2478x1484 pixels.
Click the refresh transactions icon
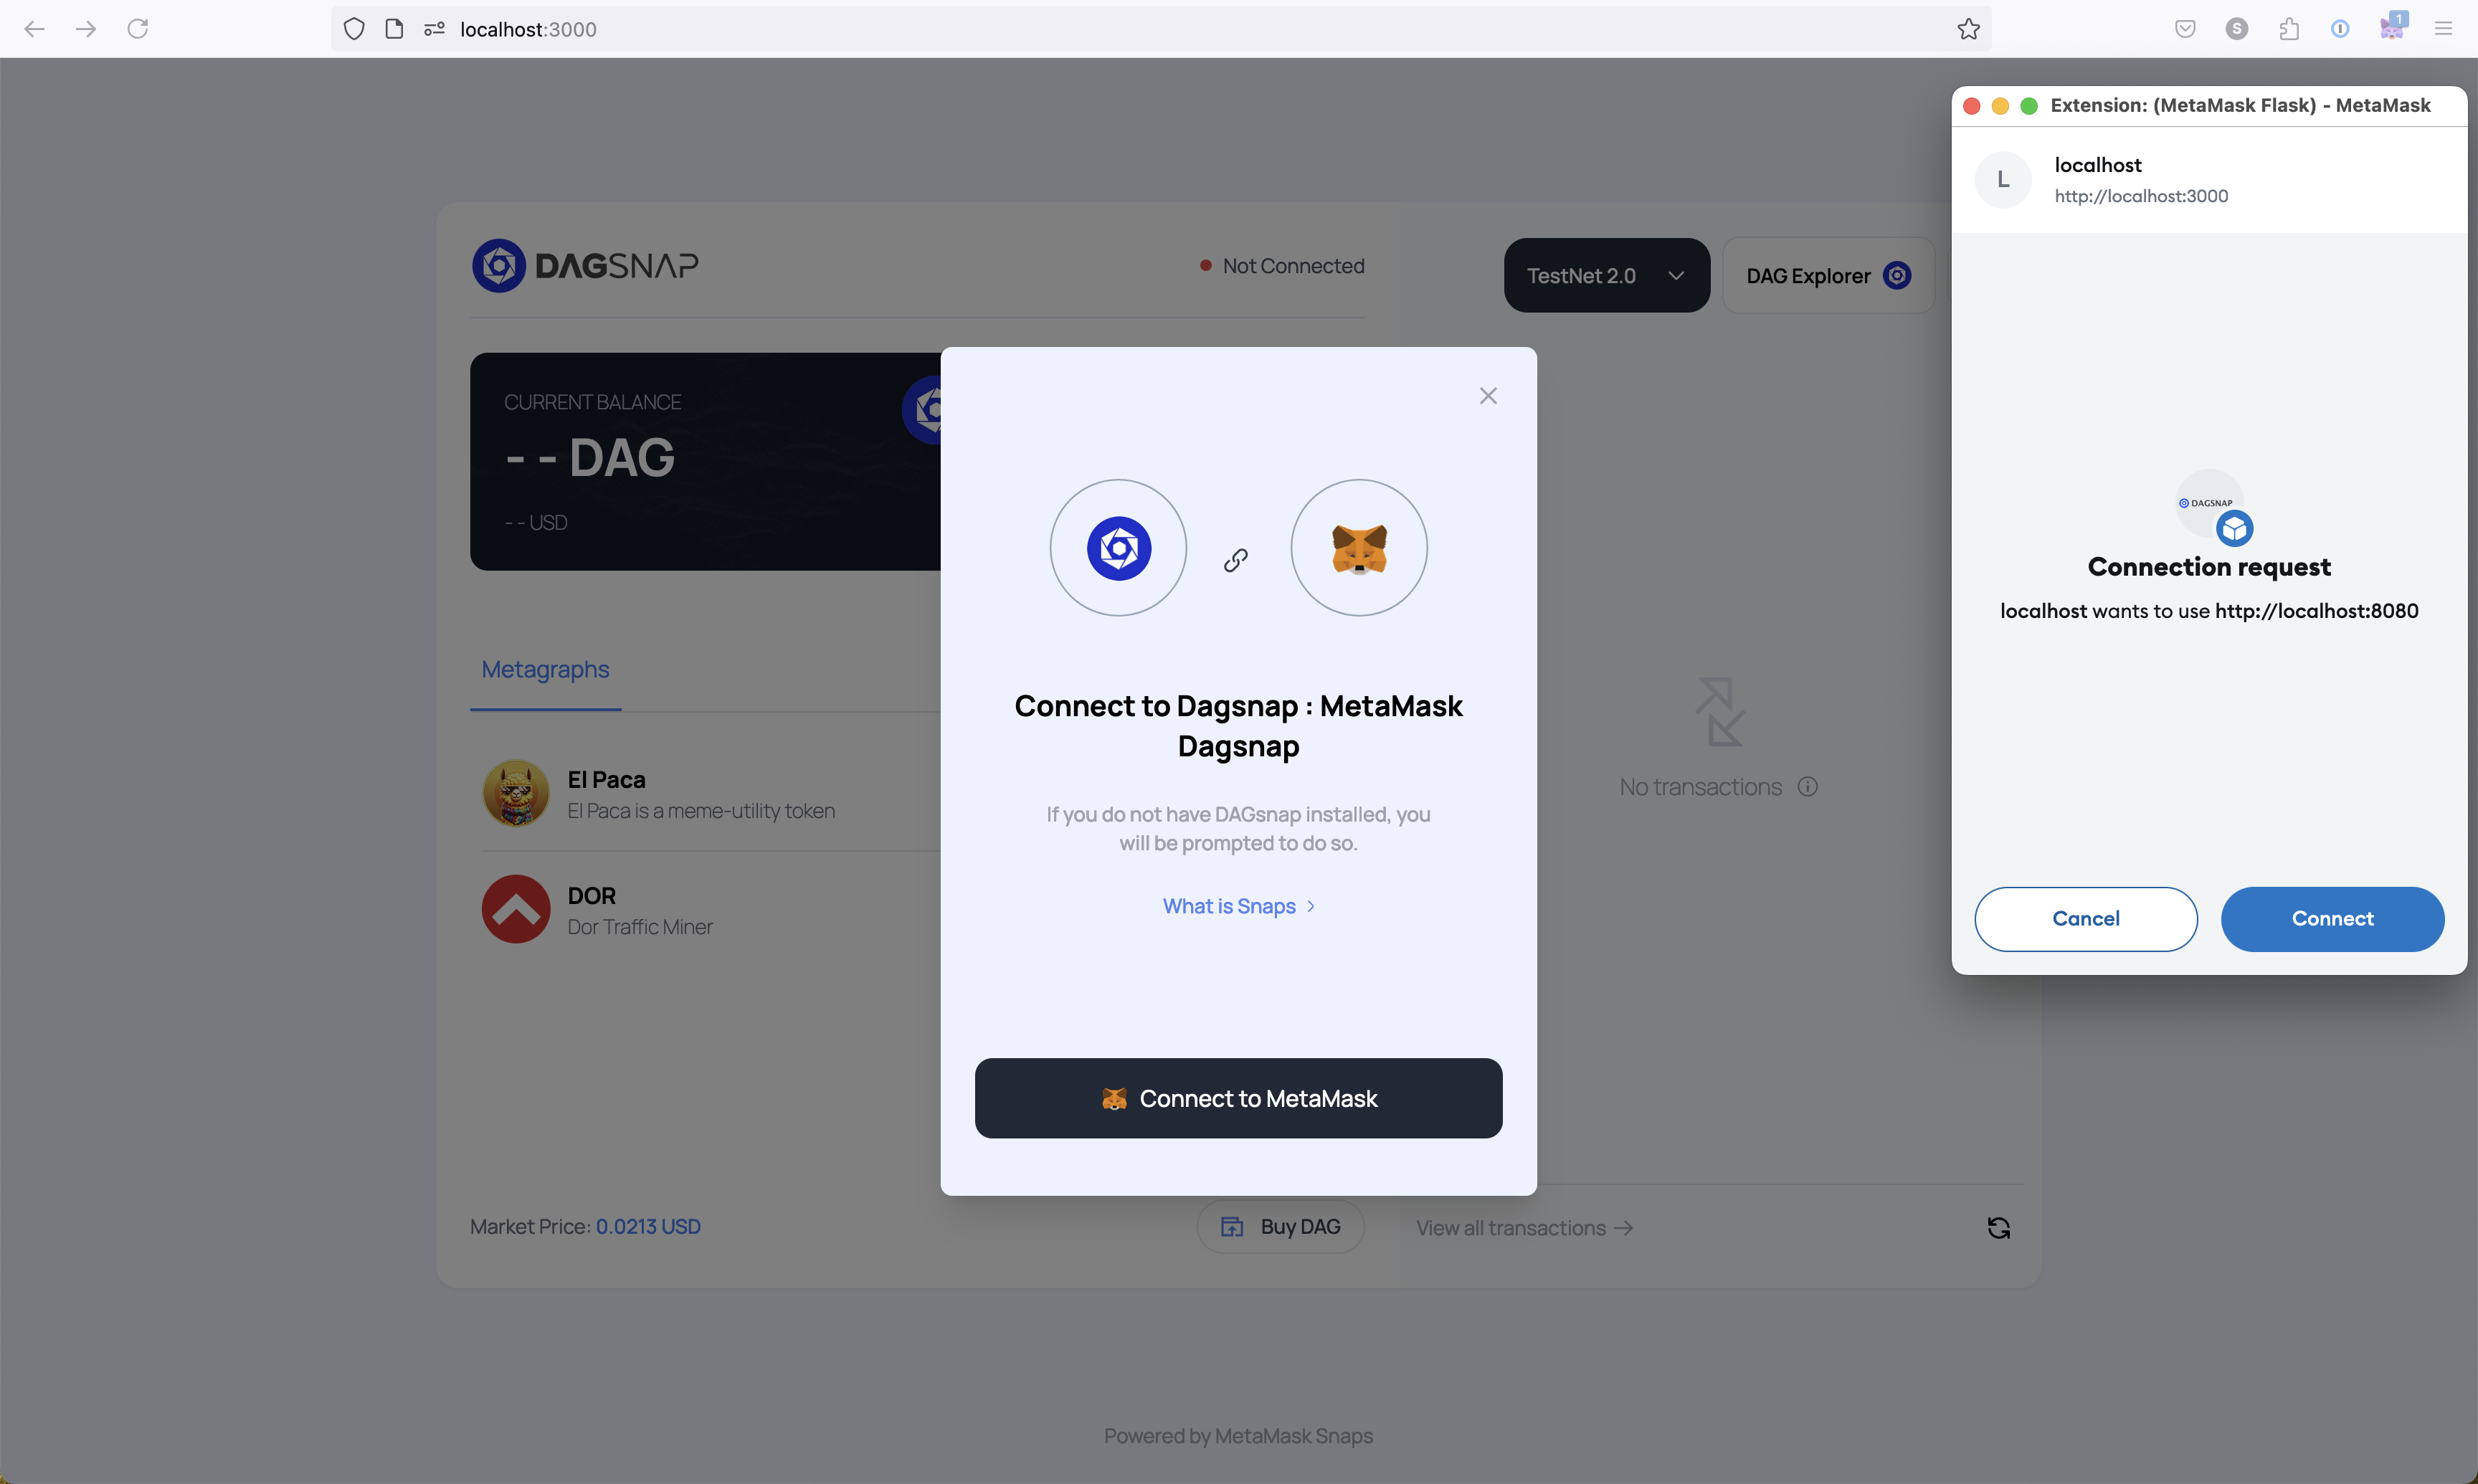pyautogui.click(x=1998, y=1228)
